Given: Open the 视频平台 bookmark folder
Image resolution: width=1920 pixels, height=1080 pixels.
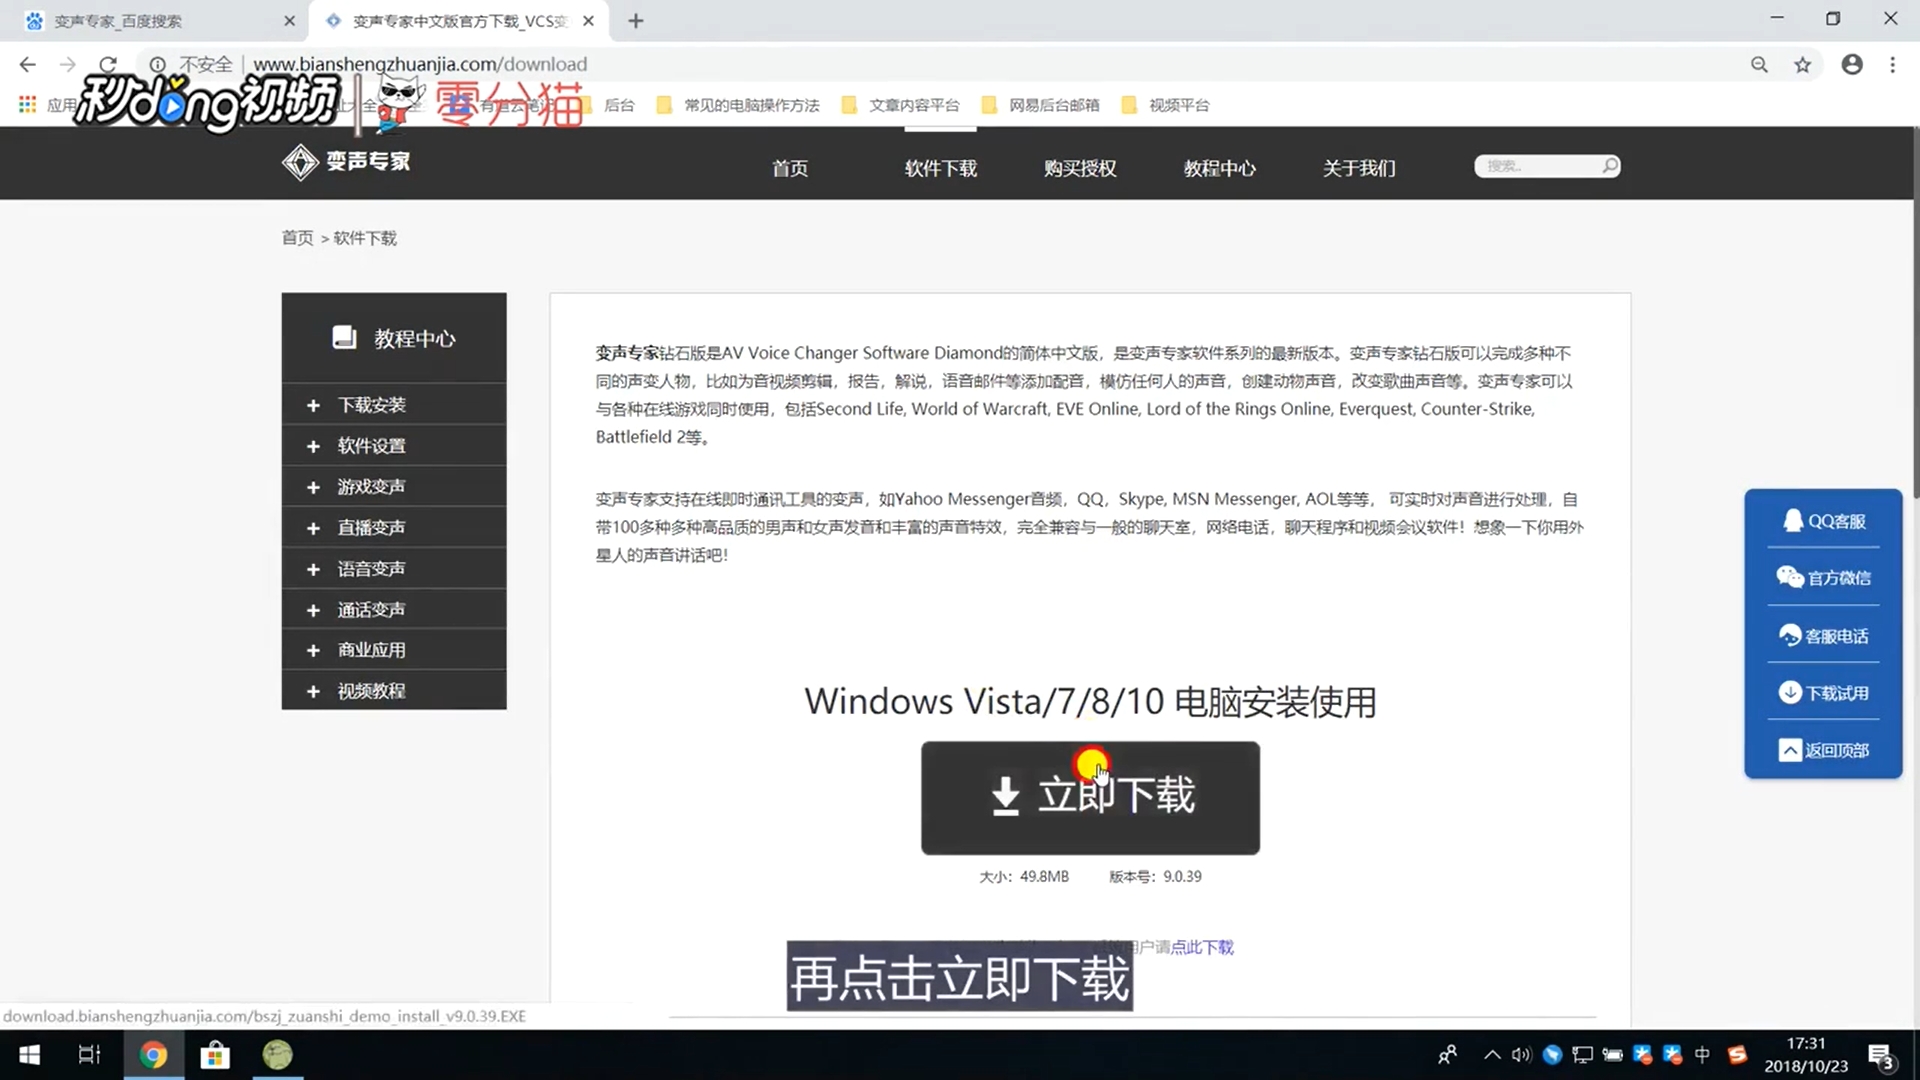Looking at the screenshot, I should [1166, 105].
